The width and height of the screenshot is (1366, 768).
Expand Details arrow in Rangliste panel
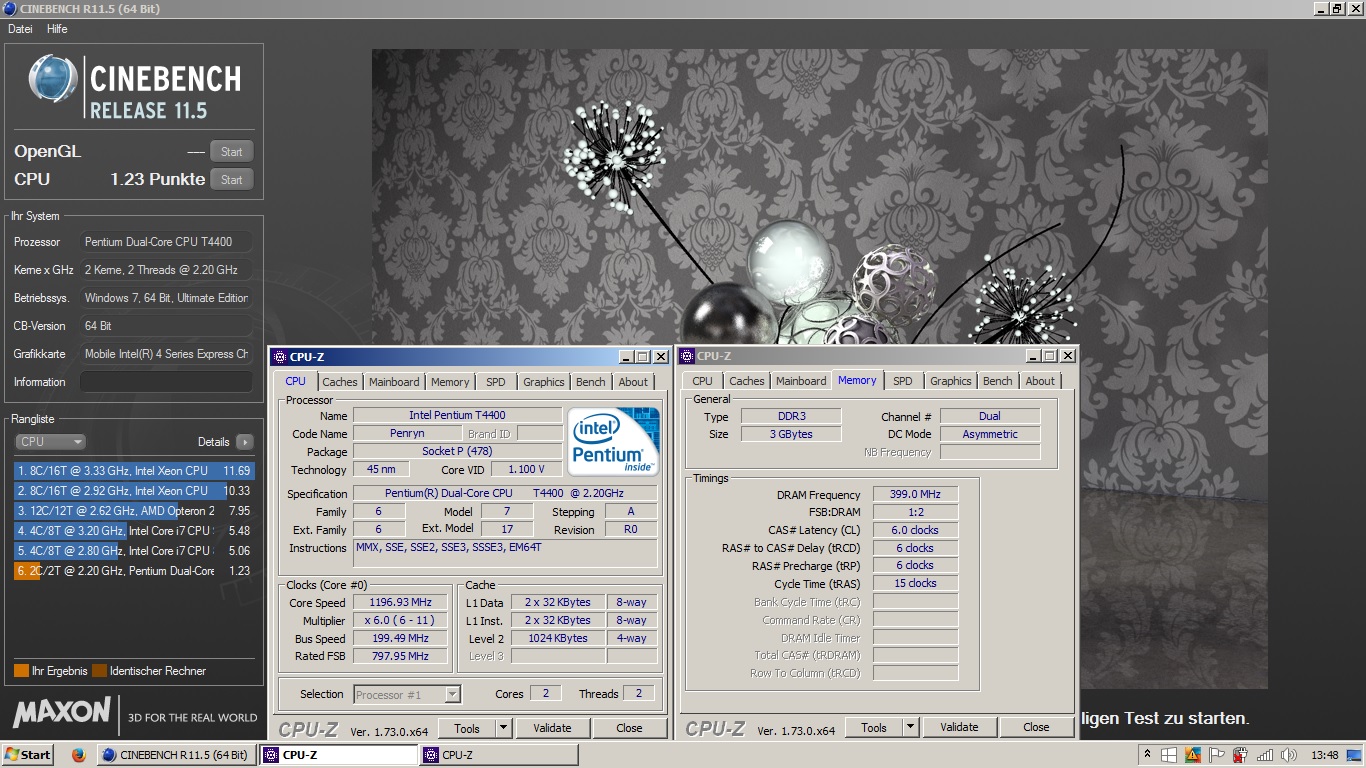pos(244,442)
